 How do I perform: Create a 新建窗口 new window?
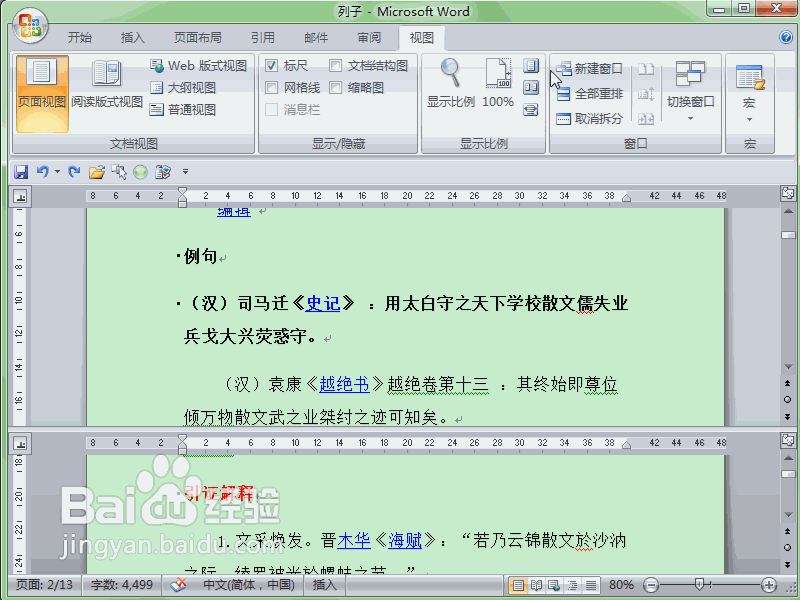(x=592, y=66)
